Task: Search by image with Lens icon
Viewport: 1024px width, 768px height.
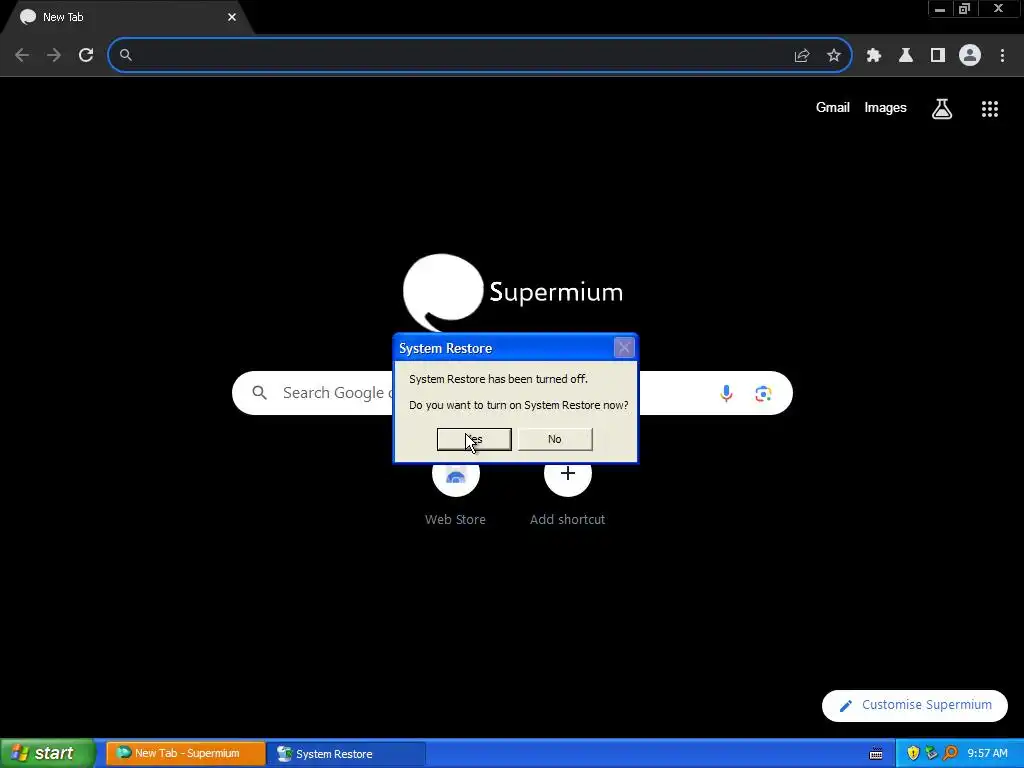Action: pyautogui.click(x=763, y=393)
